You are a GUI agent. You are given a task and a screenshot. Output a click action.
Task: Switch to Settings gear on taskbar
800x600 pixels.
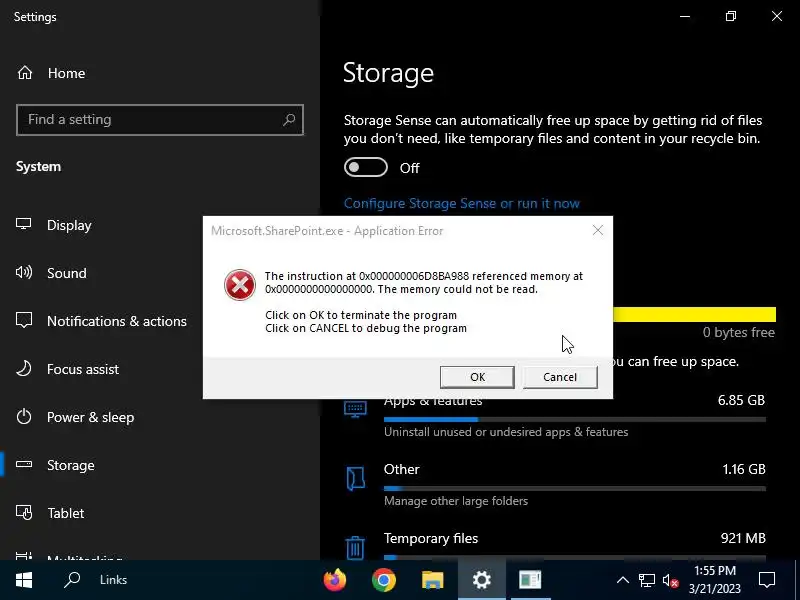[x=482, y=580]
